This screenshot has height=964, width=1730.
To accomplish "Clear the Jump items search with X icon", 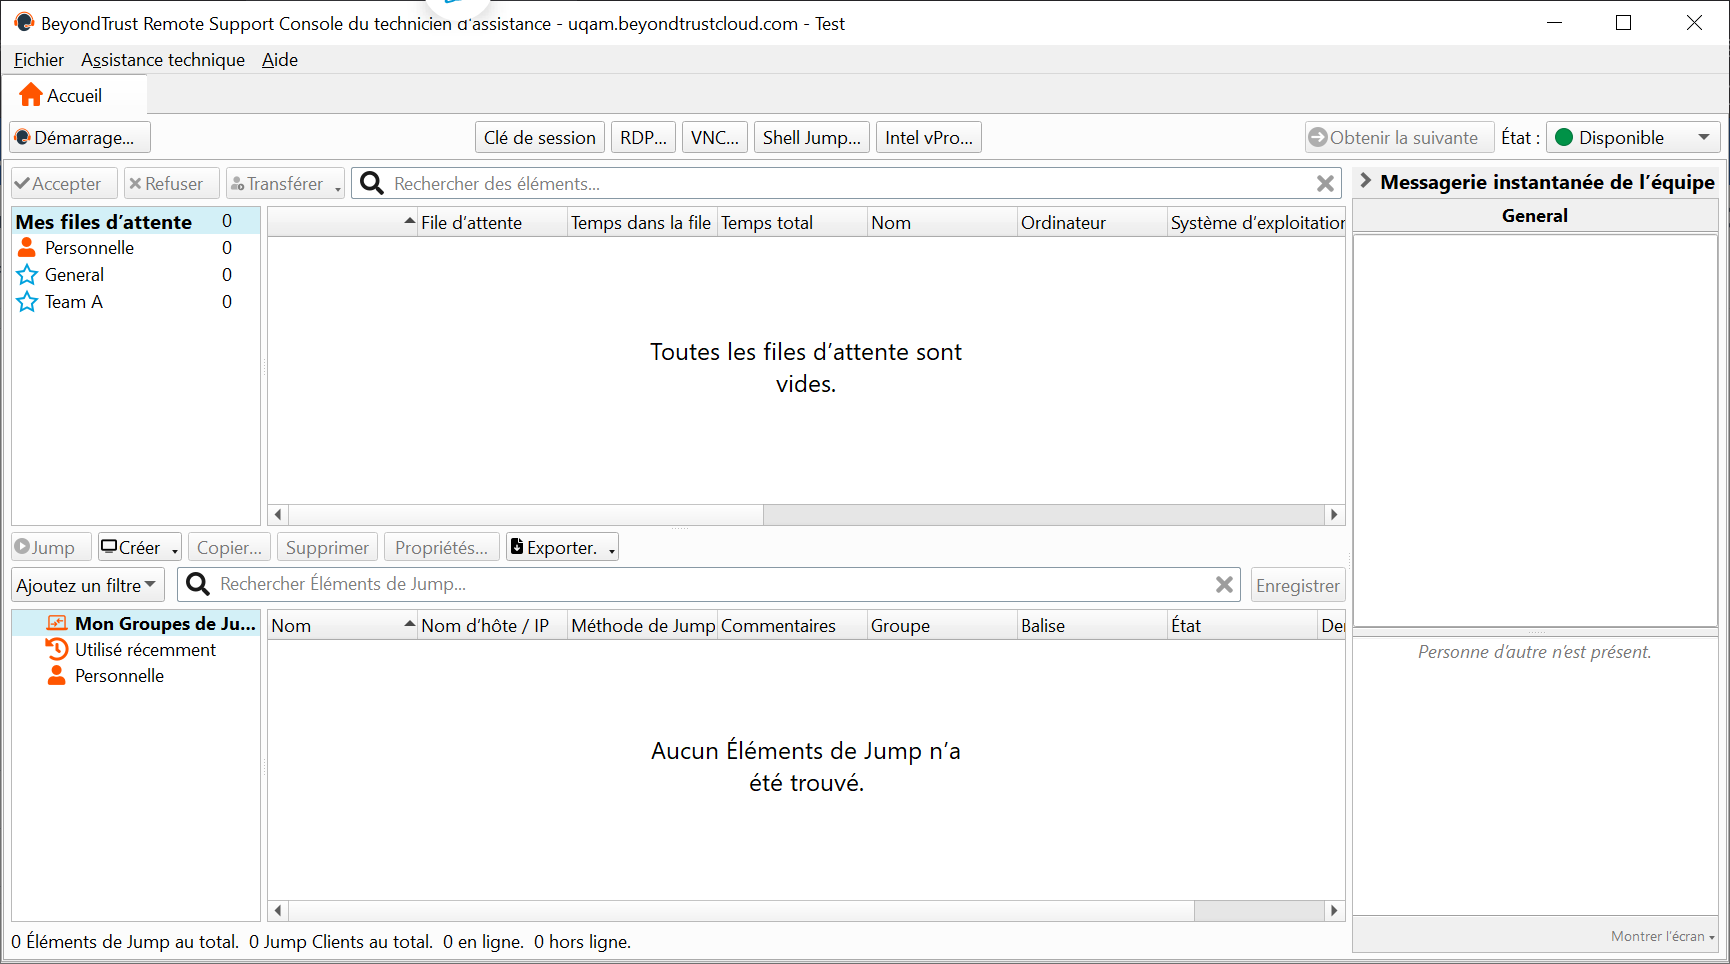I will click(1224, 585).
